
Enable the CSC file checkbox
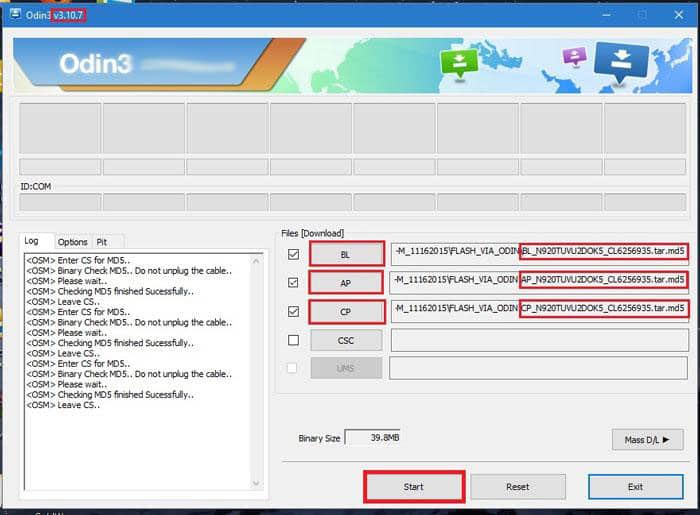(x=293, y=340)
